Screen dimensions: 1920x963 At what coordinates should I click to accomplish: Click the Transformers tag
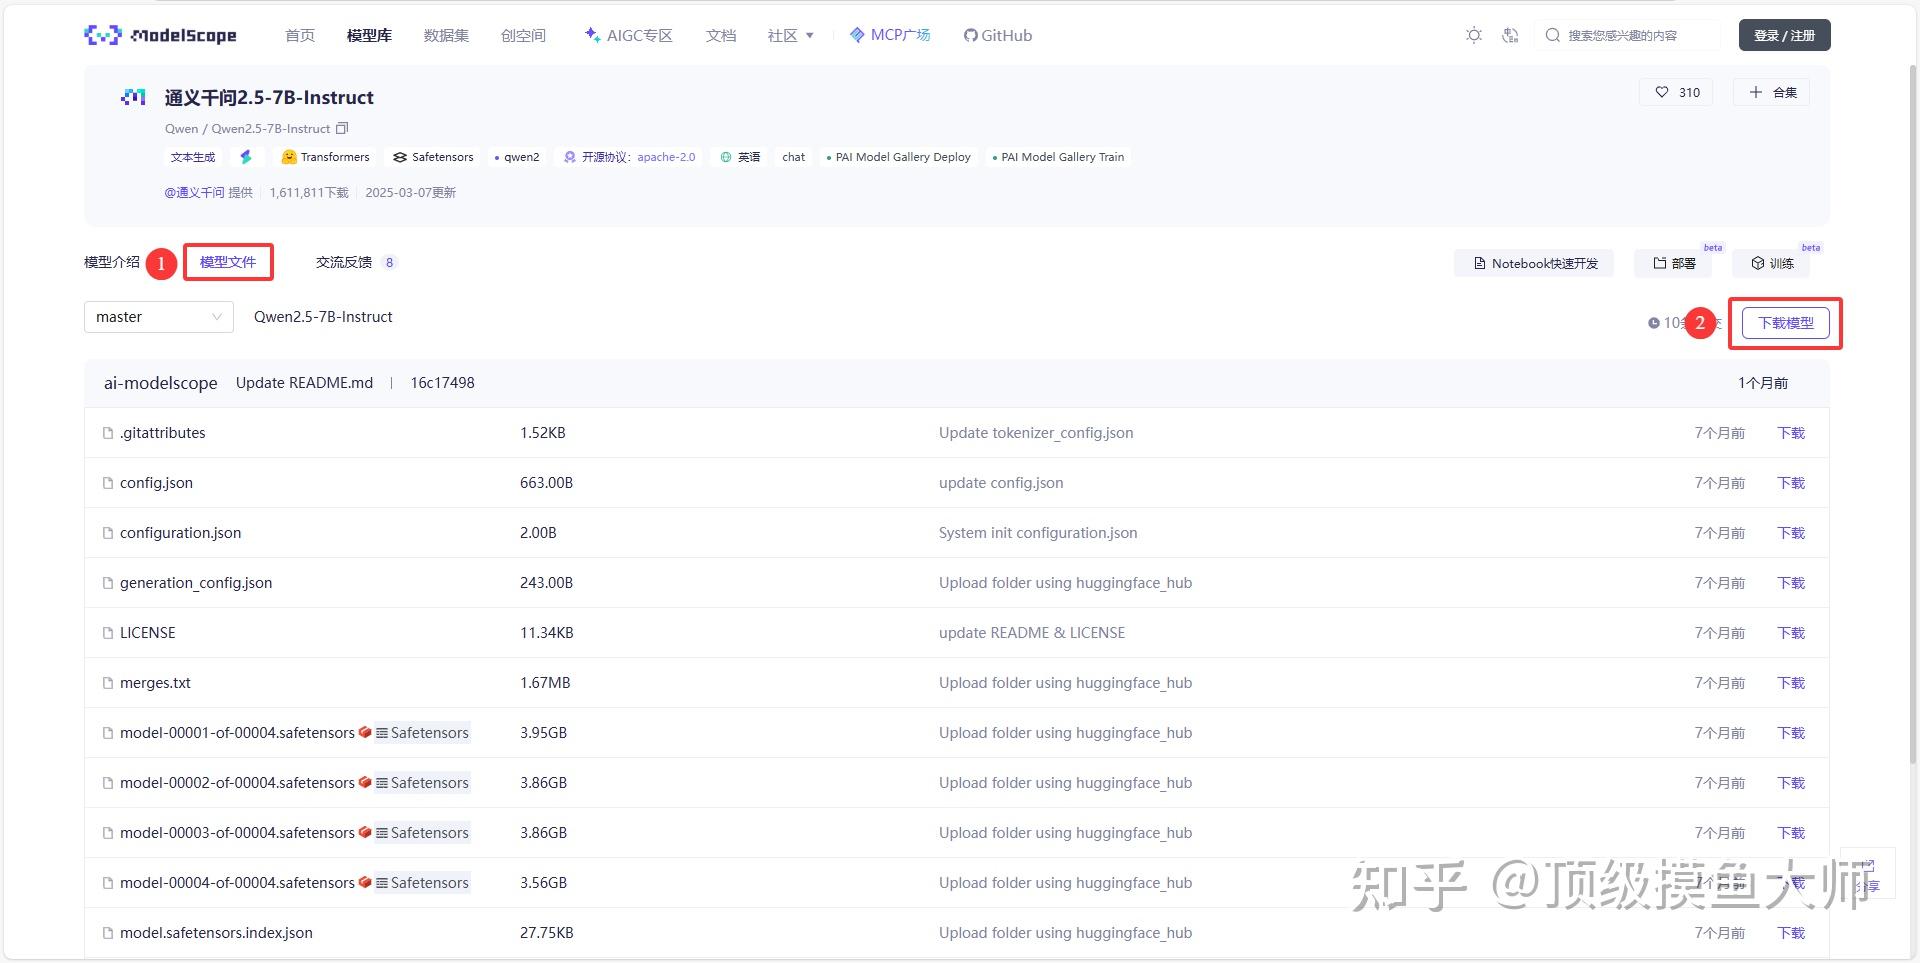tap(326, 157)
